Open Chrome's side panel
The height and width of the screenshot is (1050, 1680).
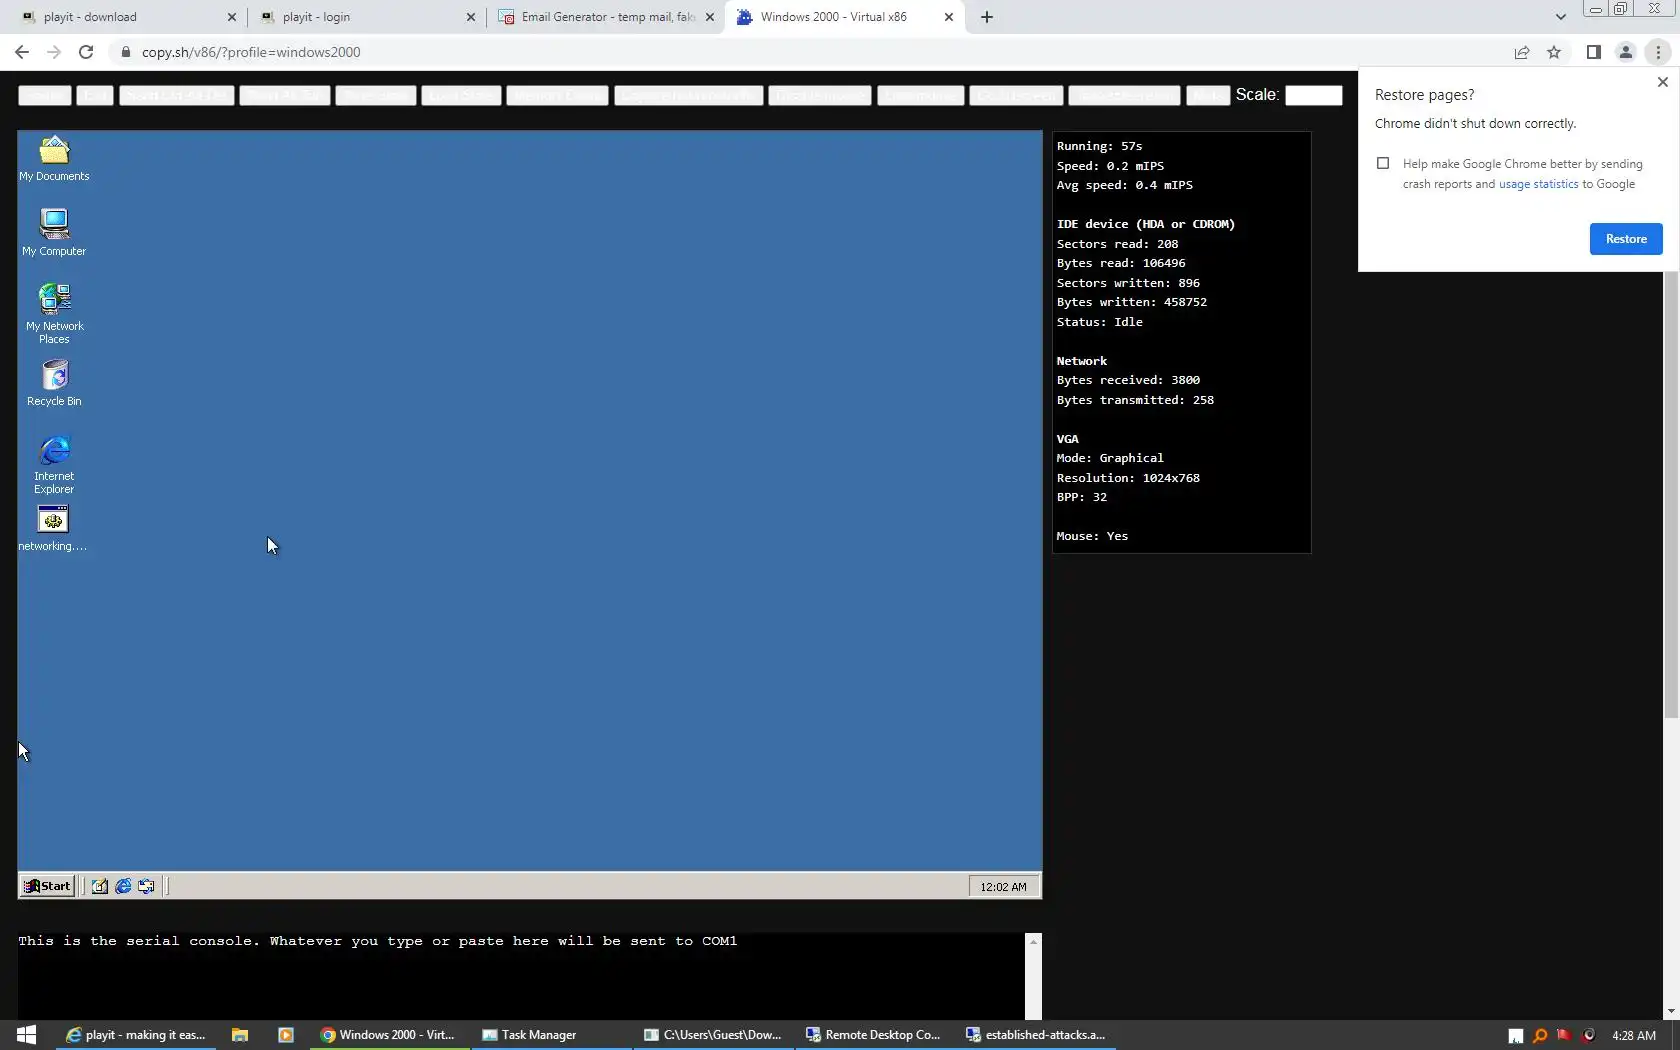coord(1594,52)
